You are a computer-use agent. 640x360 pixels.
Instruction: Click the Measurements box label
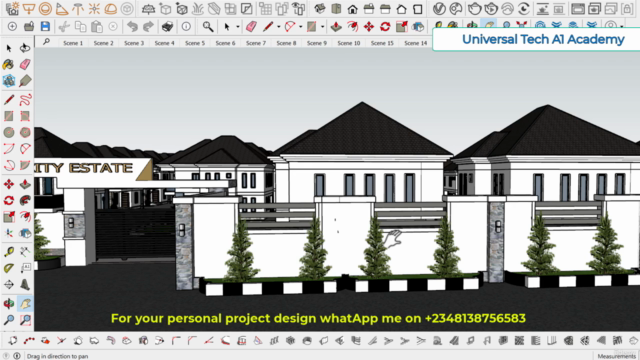(617, 356)
